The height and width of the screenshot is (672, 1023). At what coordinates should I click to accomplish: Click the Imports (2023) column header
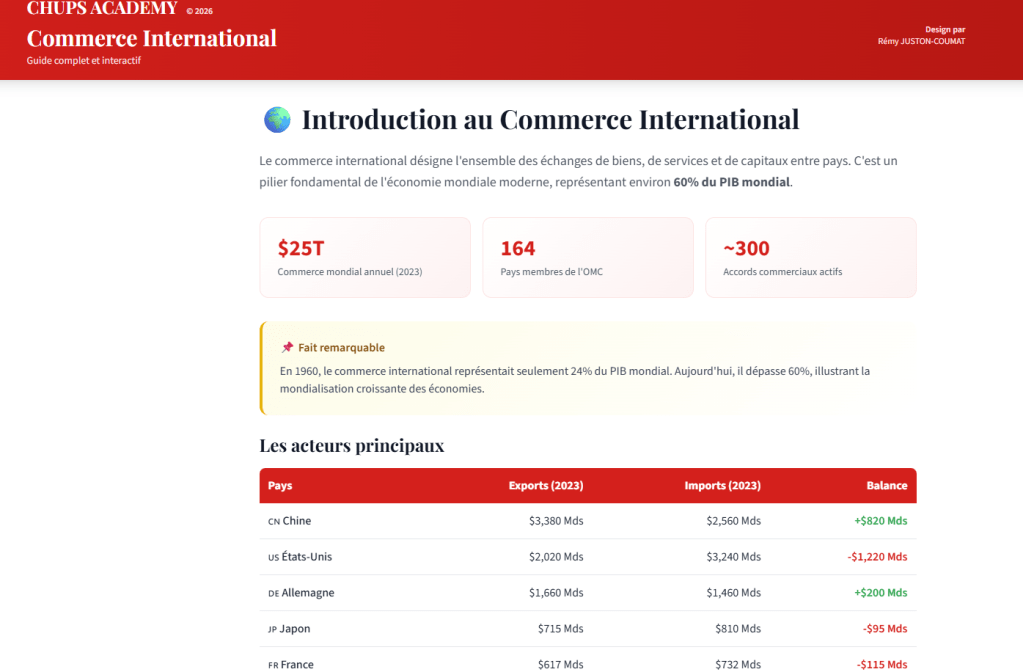point(722,486)
